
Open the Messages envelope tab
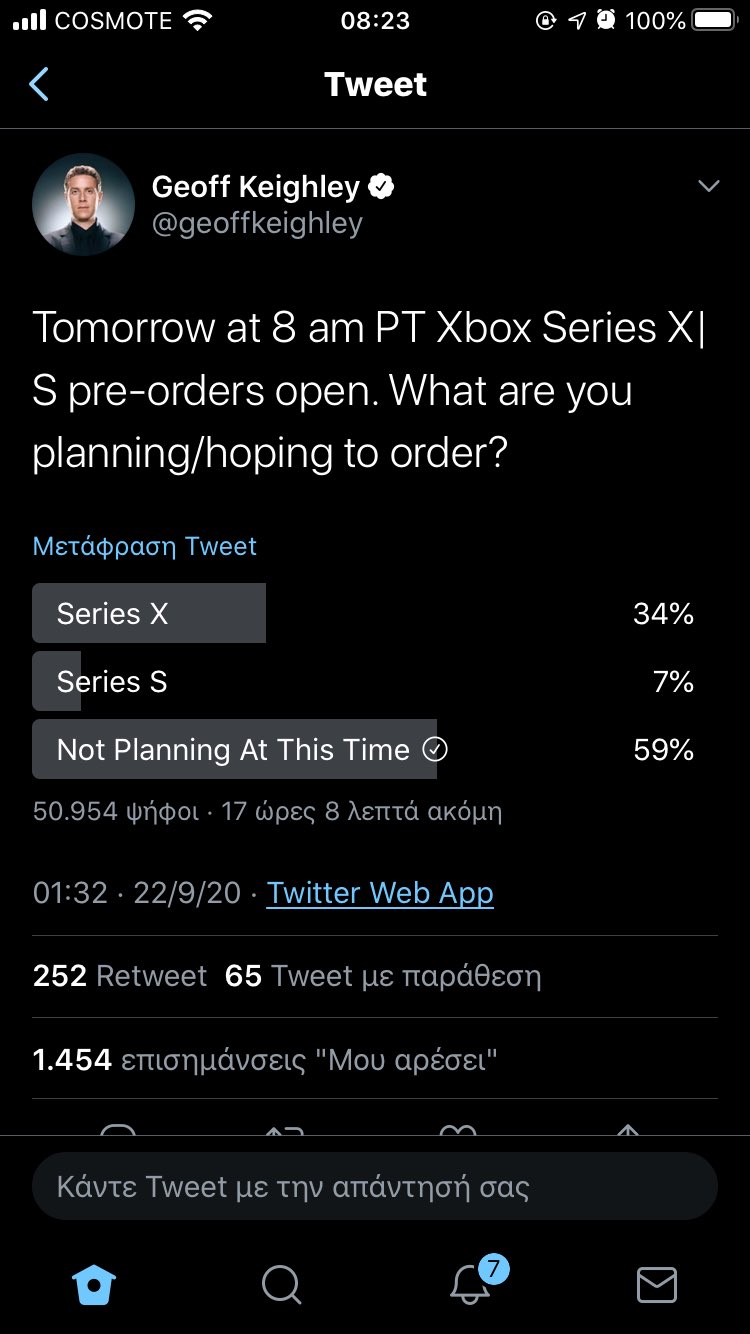click(657, 1285)
